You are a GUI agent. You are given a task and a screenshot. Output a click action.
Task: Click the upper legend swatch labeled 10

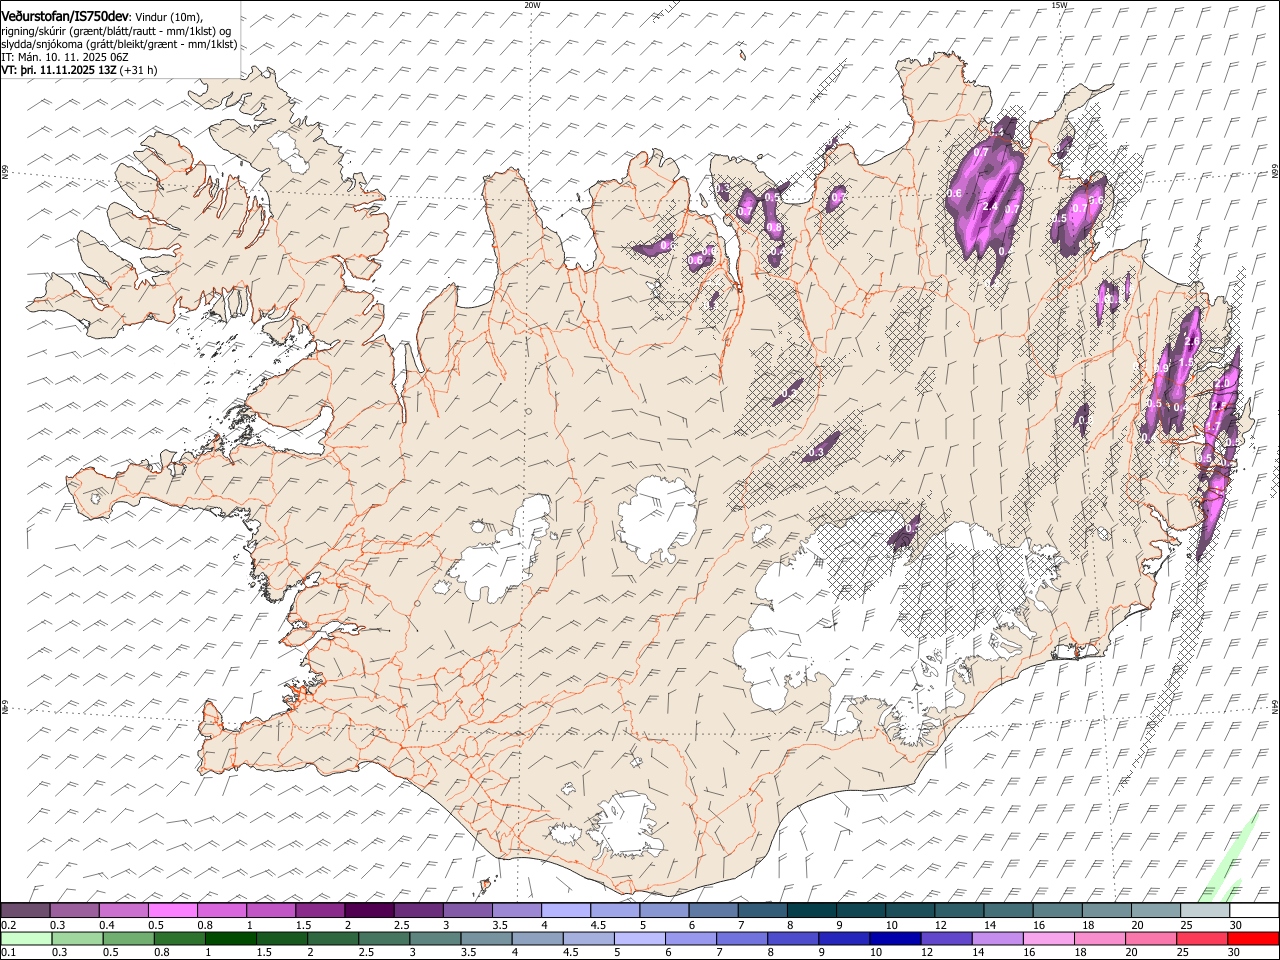909,911
